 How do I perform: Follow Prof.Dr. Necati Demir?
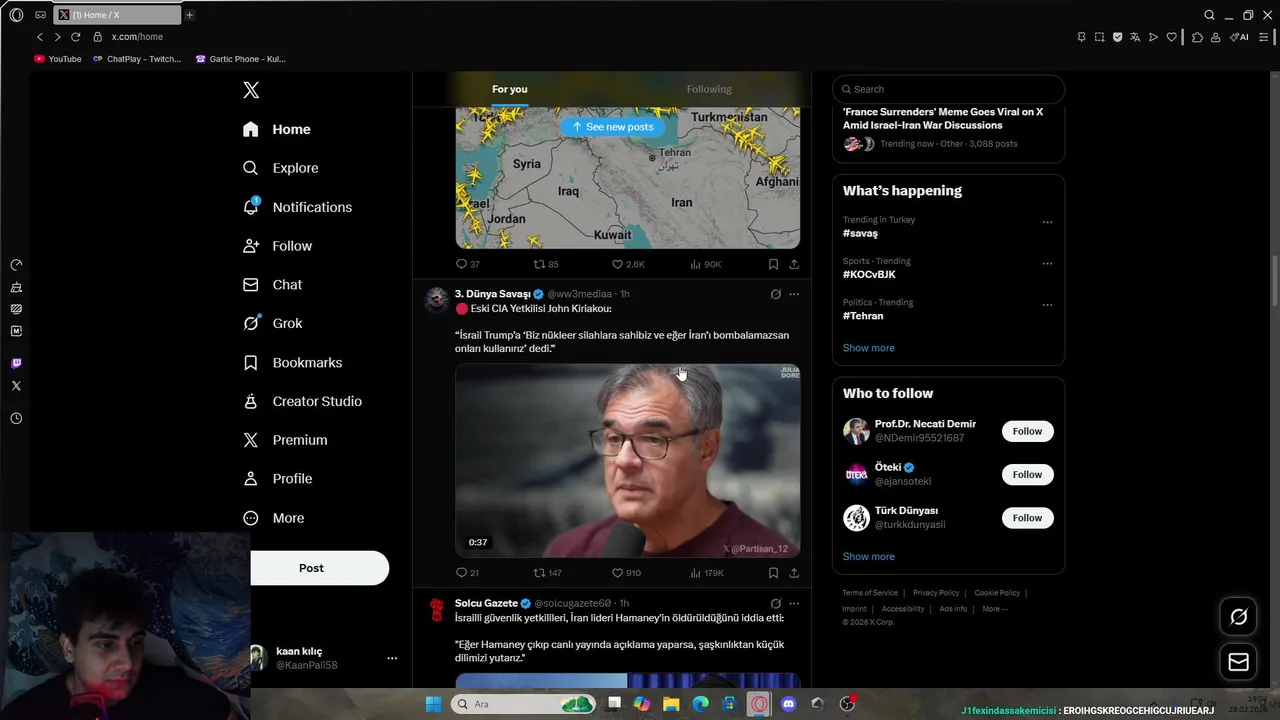pyautogui.click(x=1027, y=431)
